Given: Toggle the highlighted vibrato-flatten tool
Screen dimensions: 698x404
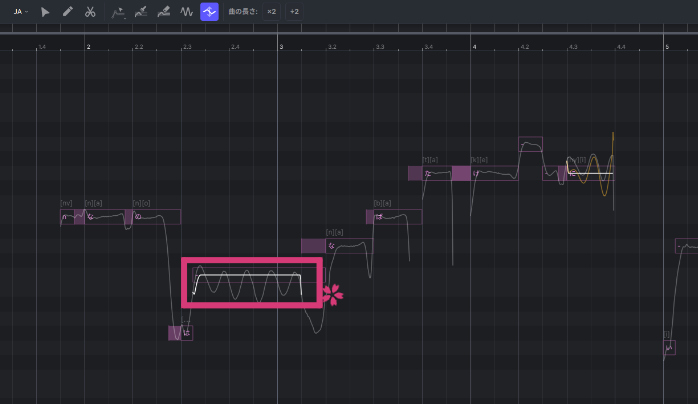Looking at the screenshot, I should tap(209, 12).
